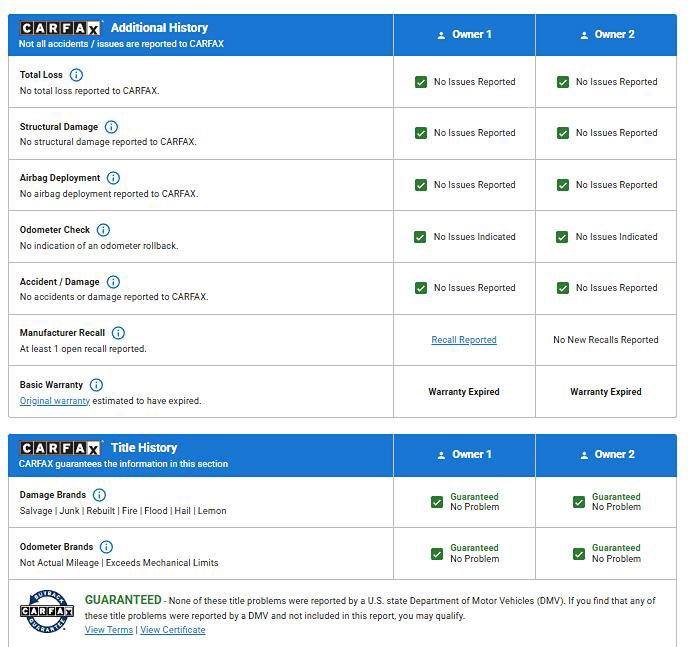This screenshot has width=688, height=647.
Task: Click the View Terms link
Action: [x=109, y=630]
